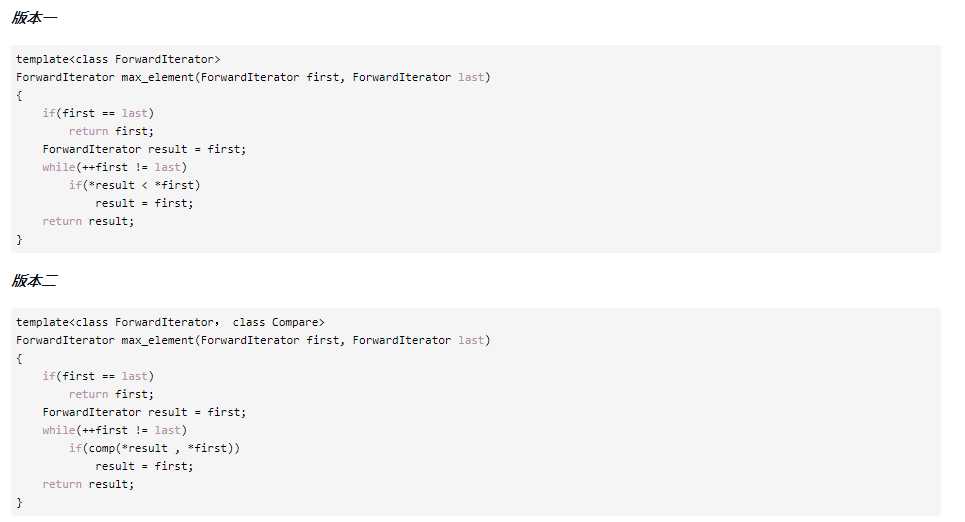The height and width of the screenshot is (522, 965).
Task: Click the first template<class ForwardIterator> line
Action: (x=118, y=59)
